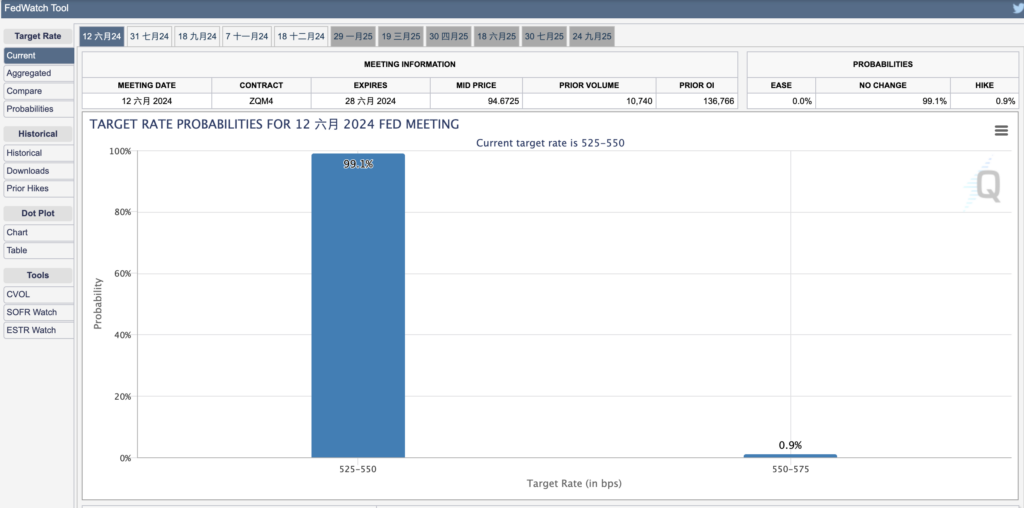Open the Dot Plot Table view
1024x508 pixels.
39,250
